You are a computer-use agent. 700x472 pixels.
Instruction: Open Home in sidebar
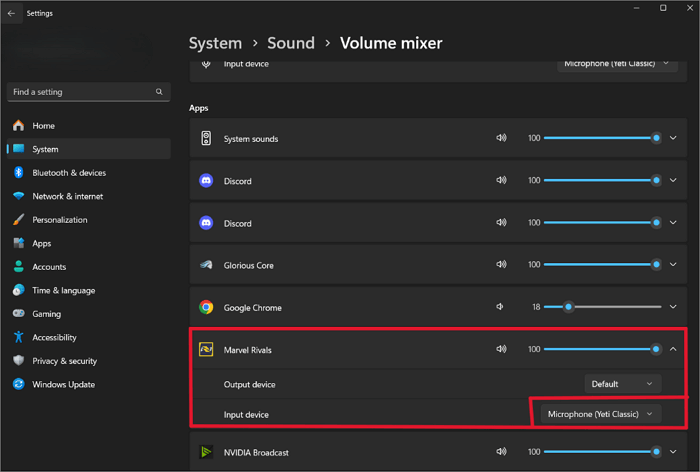[x=88, y=125]
